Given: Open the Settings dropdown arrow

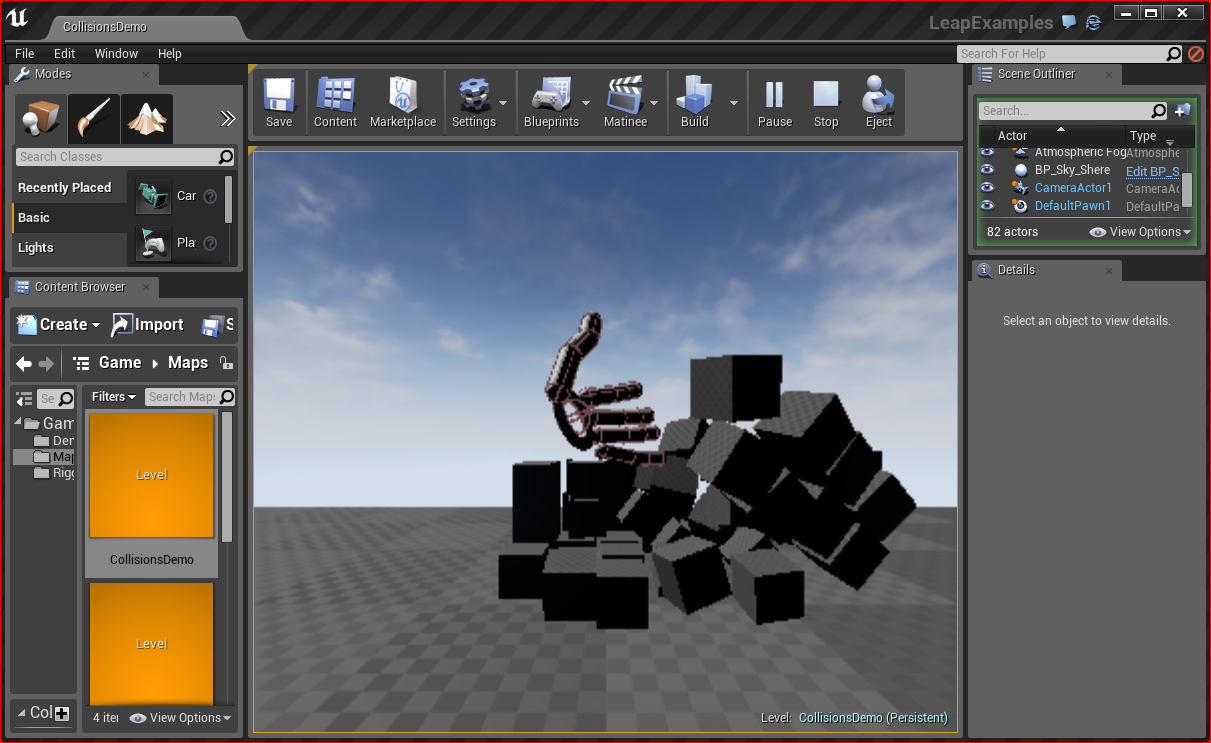Looking at the screenshot, I should pyautogui.click(x=503, y=103).
